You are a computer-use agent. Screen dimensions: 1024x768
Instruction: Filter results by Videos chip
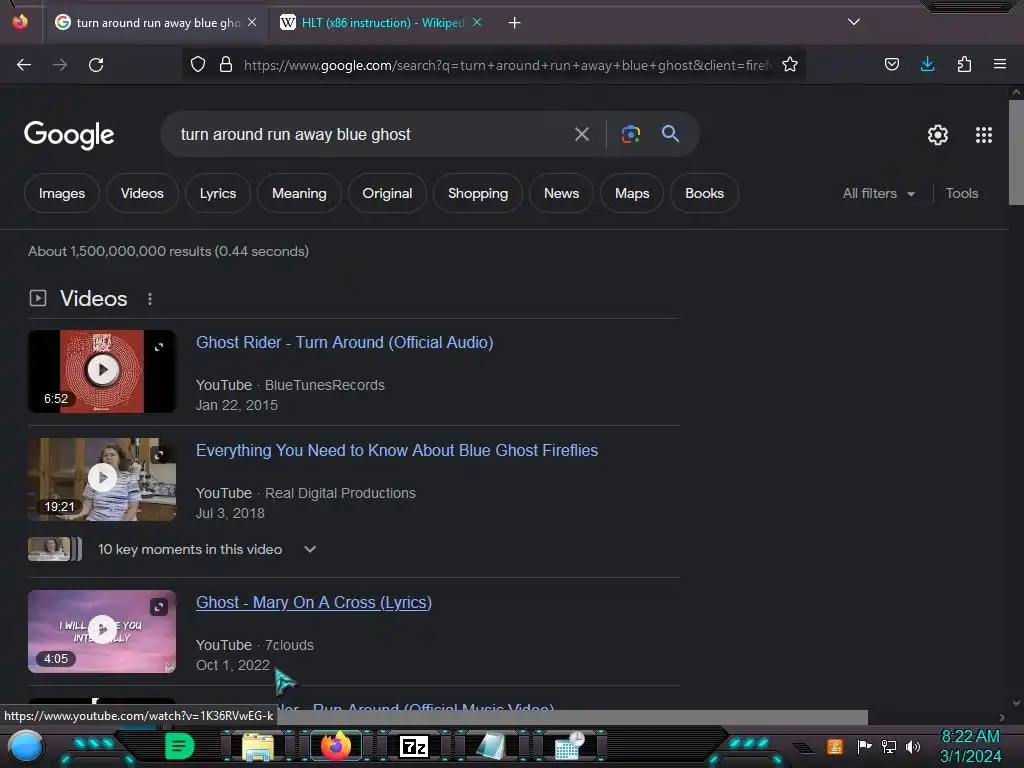tap(142, 193)
